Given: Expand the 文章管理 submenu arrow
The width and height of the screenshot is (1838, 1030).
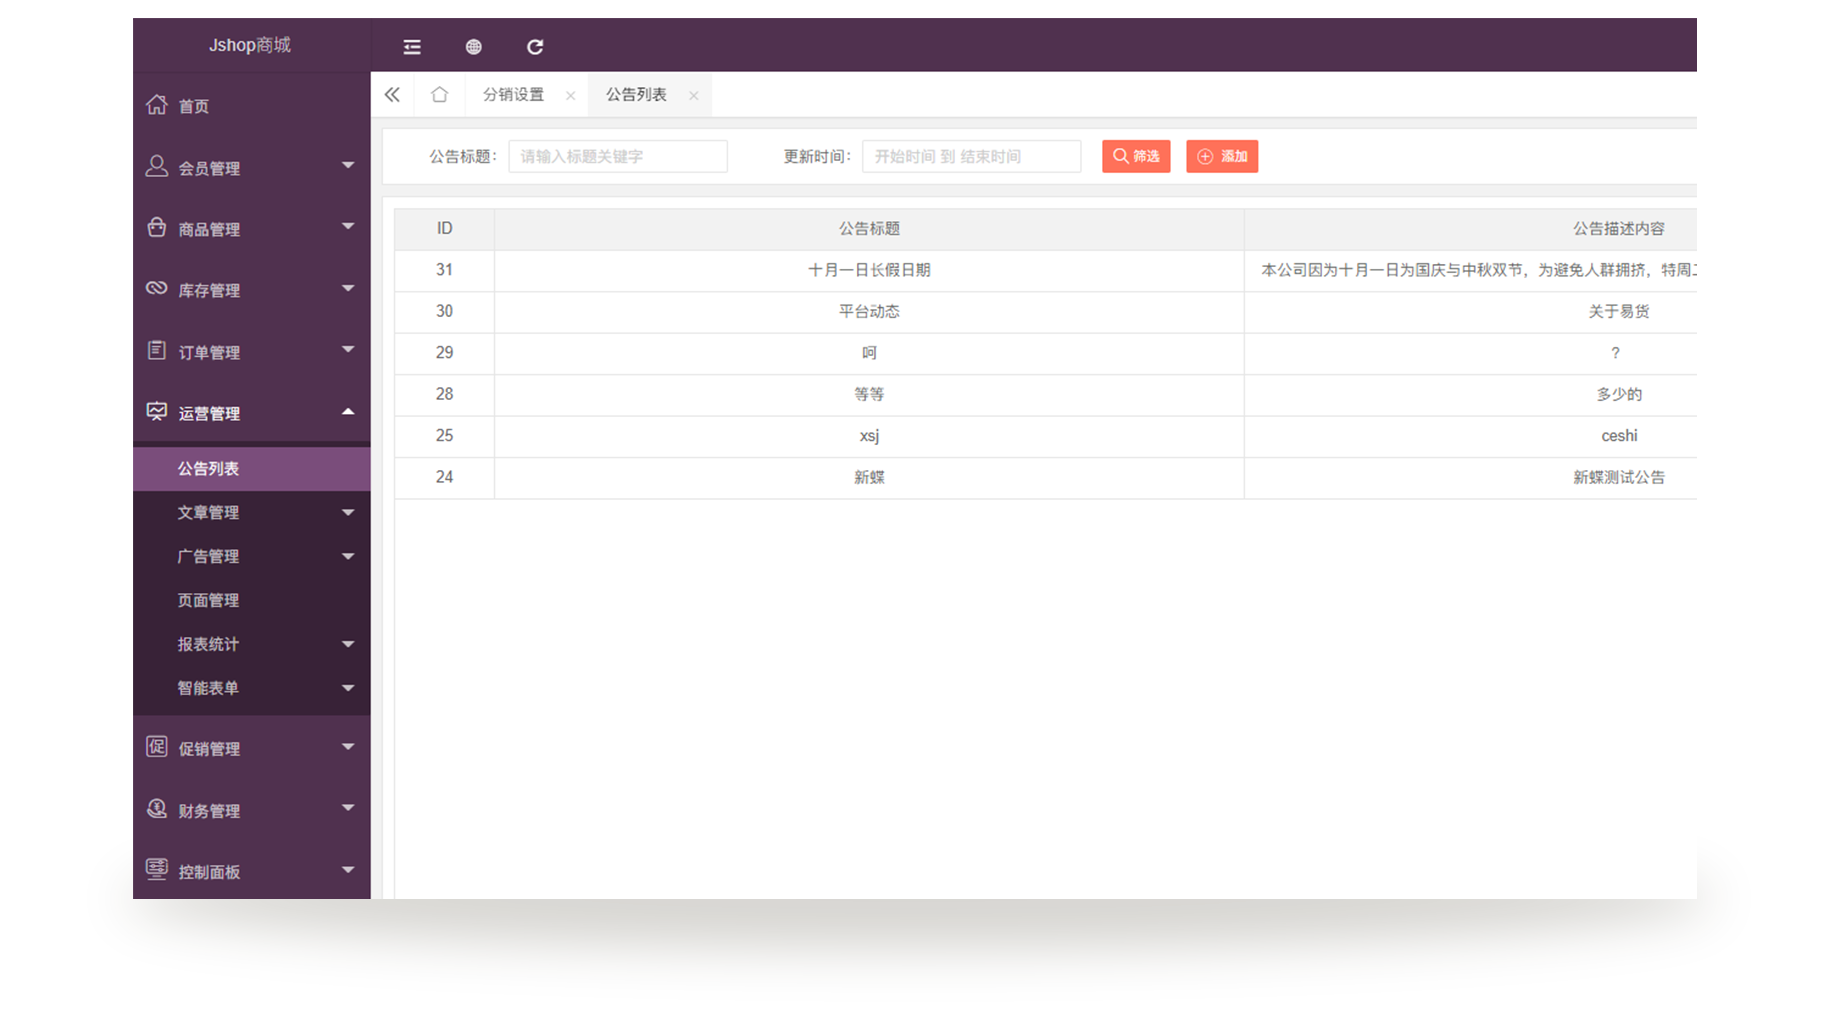Looking at the screenshot, I should tap(348, 513).
